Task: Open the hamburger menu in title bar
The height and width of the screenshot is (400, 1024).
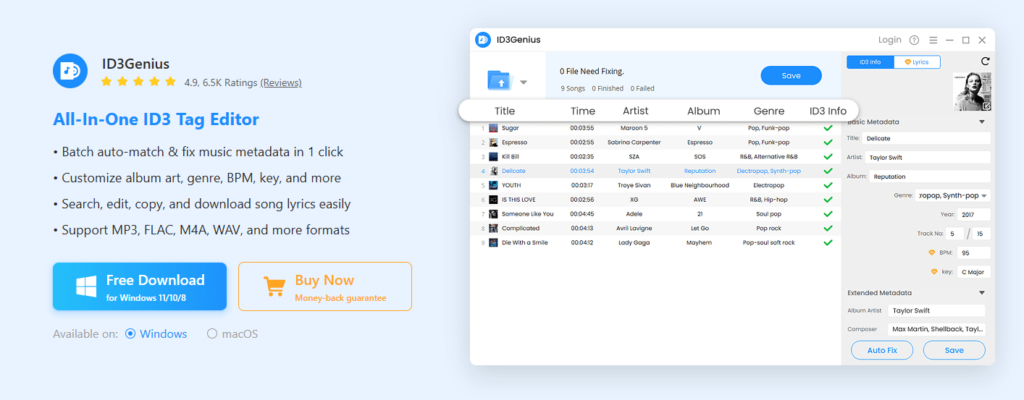Action: [x=933, y=40]
